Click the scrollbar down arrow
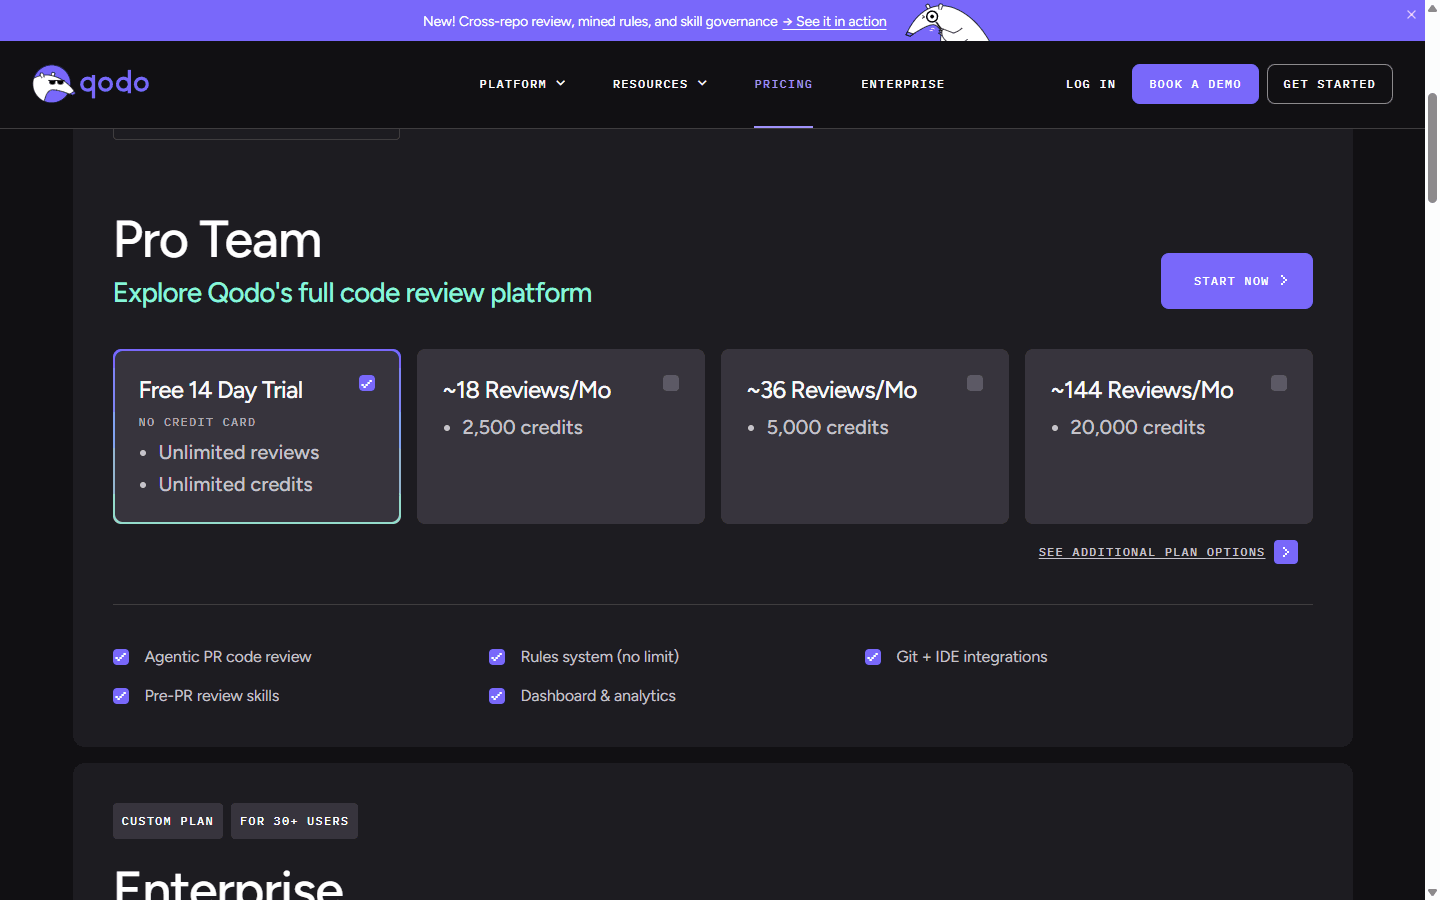The width and height of the screenshot is (1440, 900). tap(1432, 892)
